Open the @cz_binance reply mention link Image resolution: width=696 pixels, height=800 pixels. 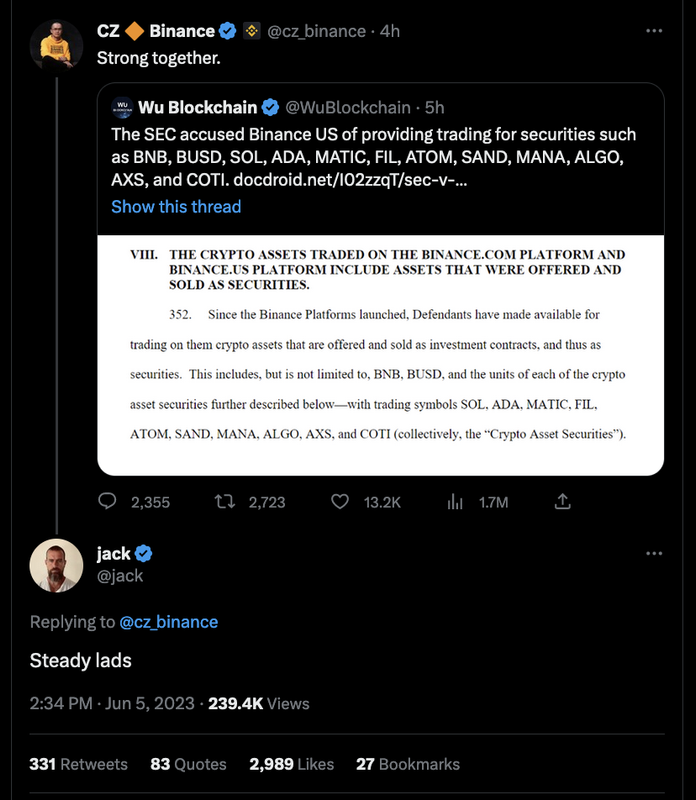point(168,622)
